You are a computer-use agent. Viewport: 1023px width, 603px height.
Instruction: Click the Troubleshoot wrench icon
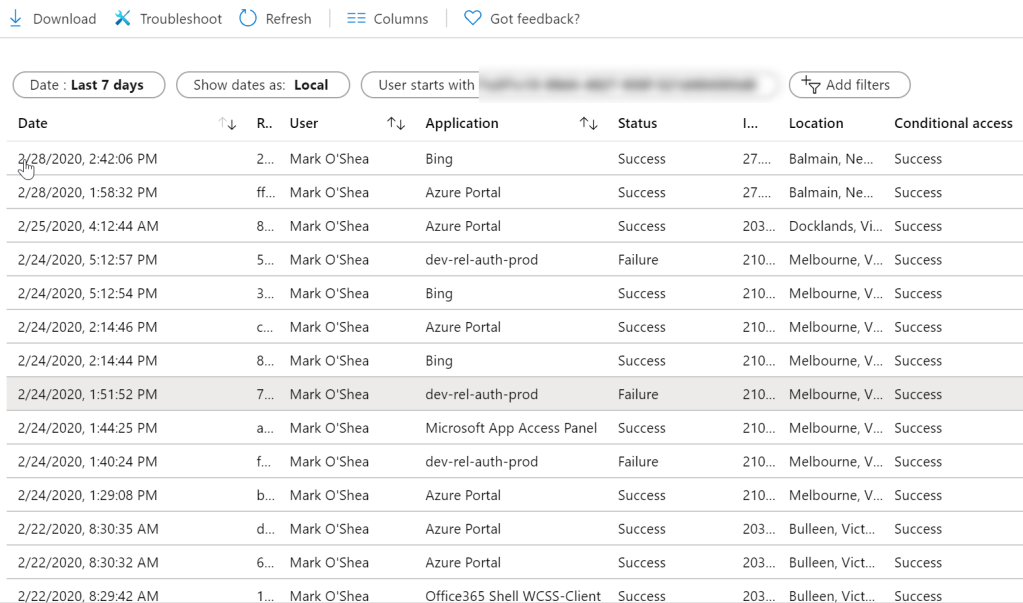123,18
